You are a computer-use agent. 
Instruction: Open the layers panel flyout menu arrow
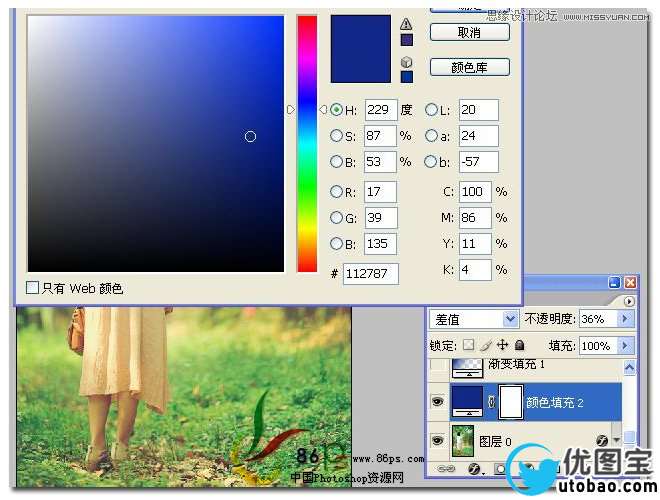[629, 301]
